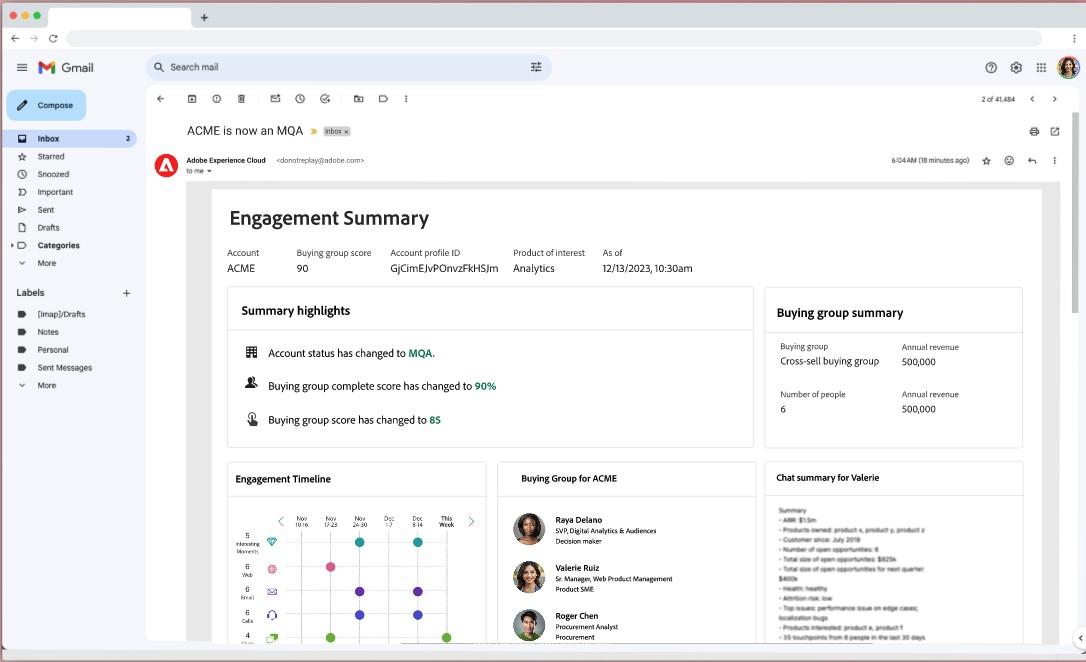Open Gmail support help icon

[991, 67]
